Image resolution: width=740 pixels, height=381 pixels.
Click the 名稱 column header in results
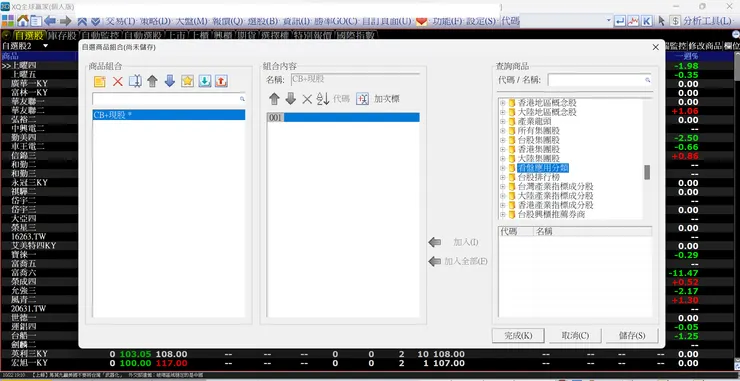tap(592, 231)
